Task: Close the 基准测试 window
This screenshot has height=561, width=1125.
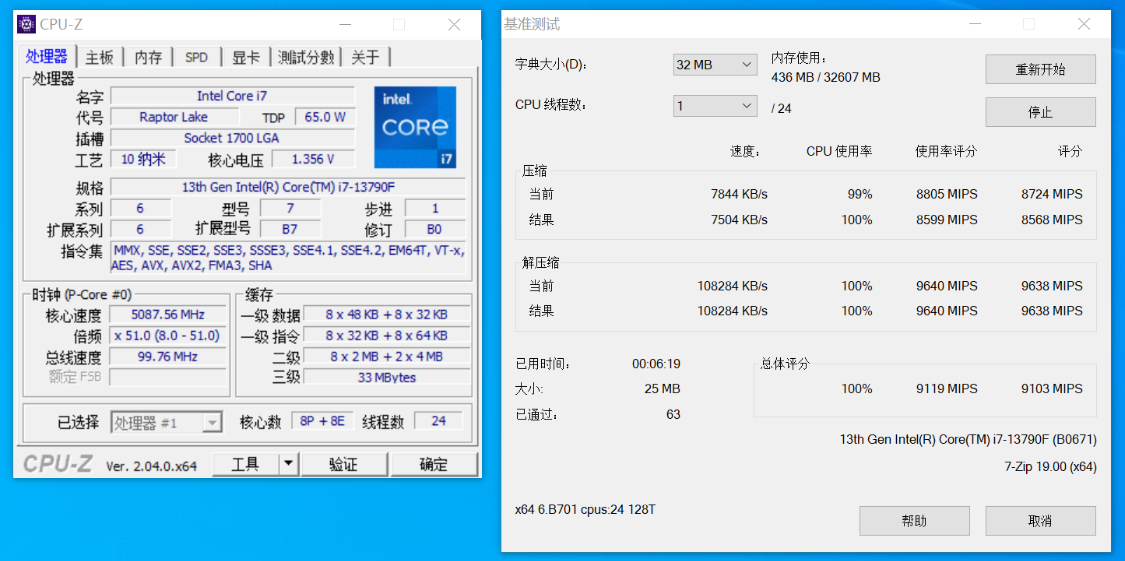Action: [1084, 24]
